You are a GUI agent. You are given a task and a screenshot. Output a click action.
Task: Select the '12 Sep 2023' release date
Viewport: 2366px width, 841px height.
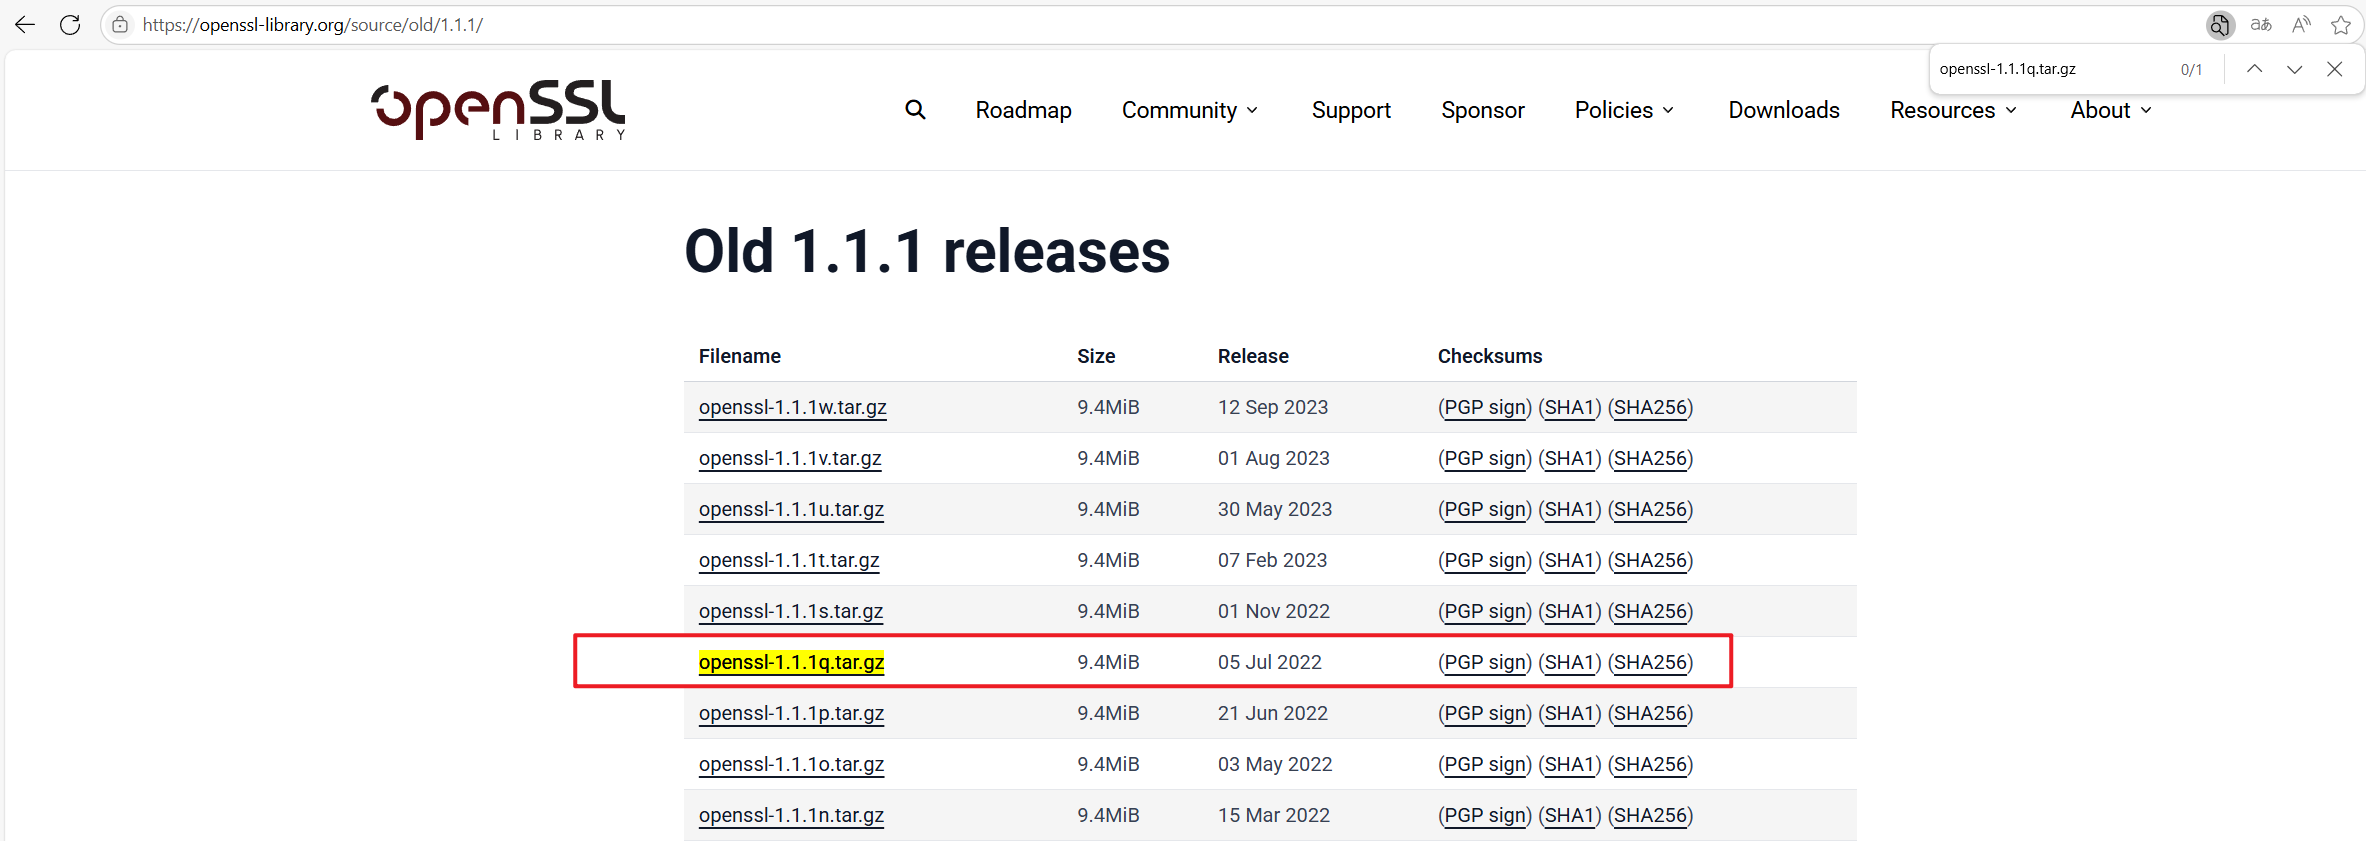tap(1273, 407)
